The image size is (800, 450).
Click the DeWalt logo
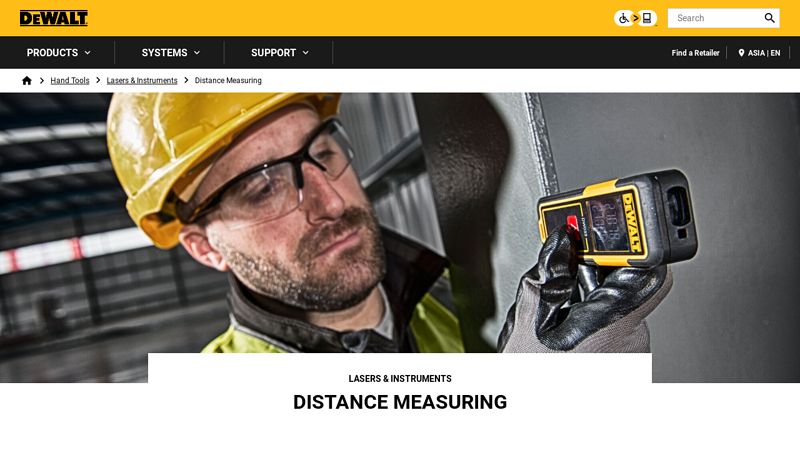54,18
